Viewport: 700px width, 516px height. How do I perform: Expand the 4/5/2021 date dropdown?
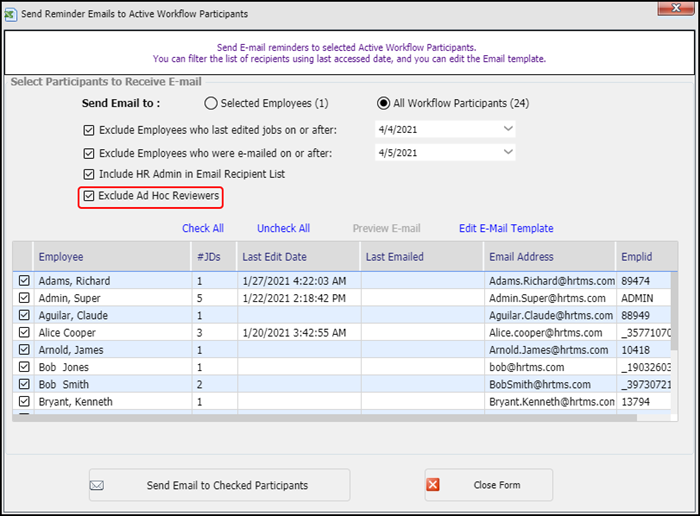pos(508,152)
